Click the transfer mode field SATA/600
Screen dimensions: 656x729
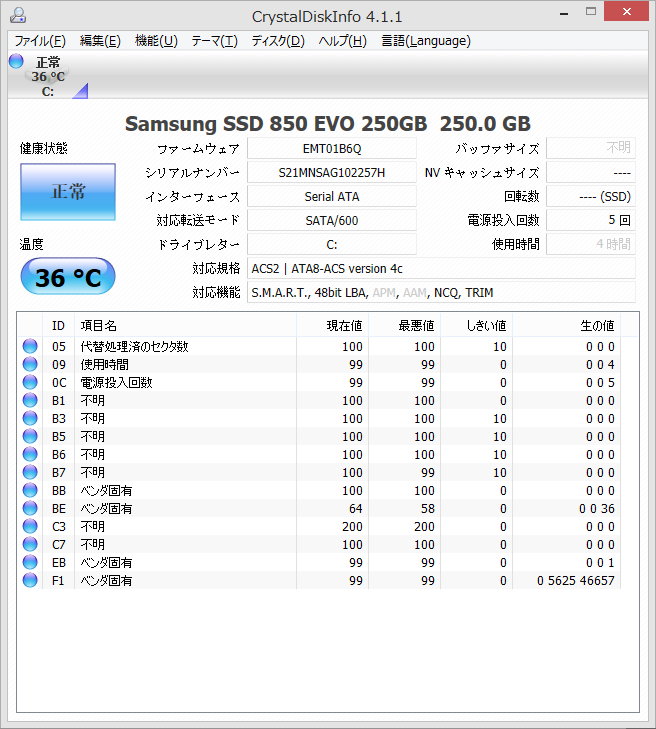click(332, 220)
